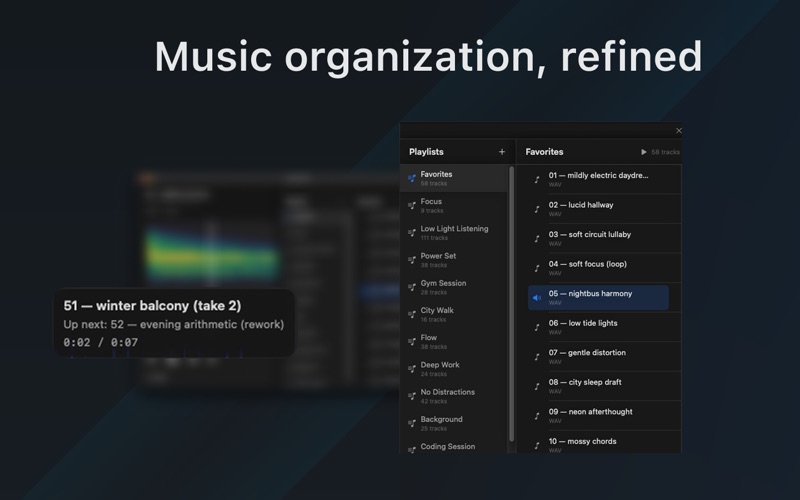This screenshot has width=800, height=500.
Task: Open the Focus playlist
Action: click(454, 206)
